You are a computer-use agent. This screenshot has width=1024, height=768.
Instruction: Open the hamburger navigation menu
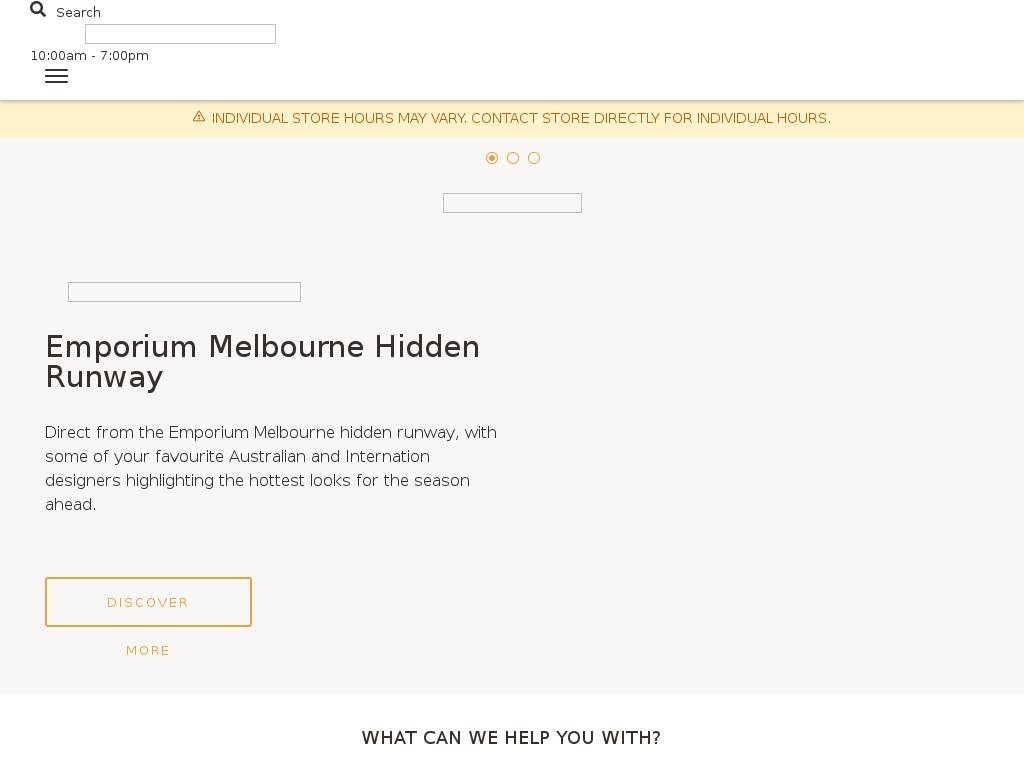pyautogui.click(x=56, y=76)
